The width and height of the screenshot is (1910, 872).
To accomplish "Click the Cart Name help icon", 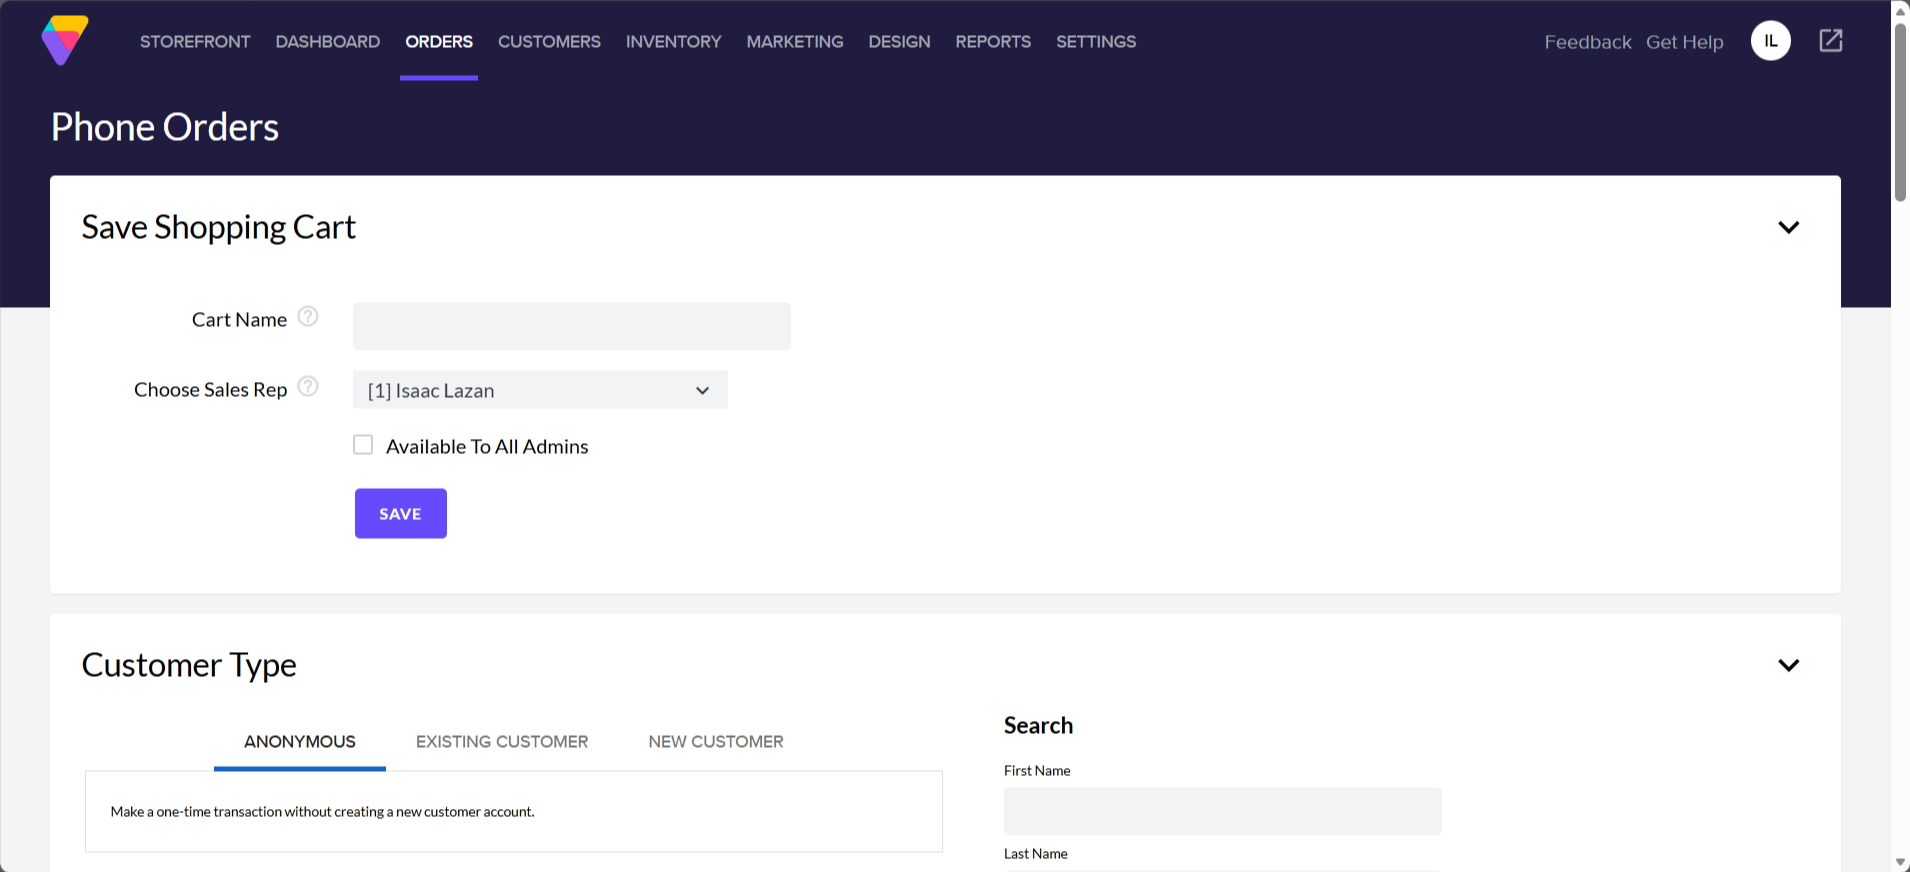I will [x=308, y=317].
